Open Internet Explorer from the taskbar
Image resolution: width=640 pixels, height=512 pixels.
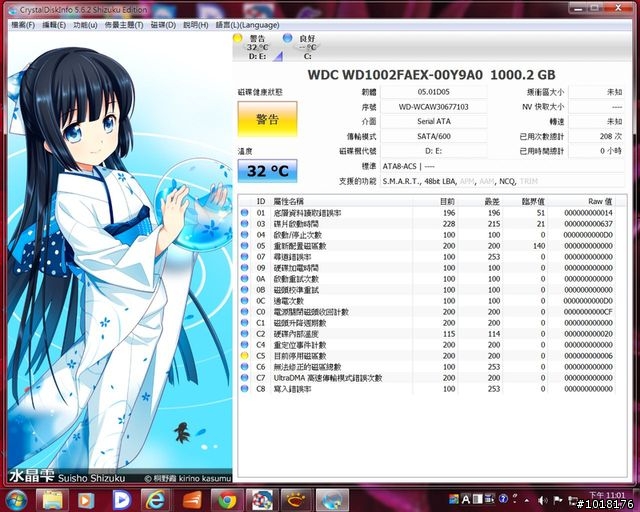tap(155, 500)
